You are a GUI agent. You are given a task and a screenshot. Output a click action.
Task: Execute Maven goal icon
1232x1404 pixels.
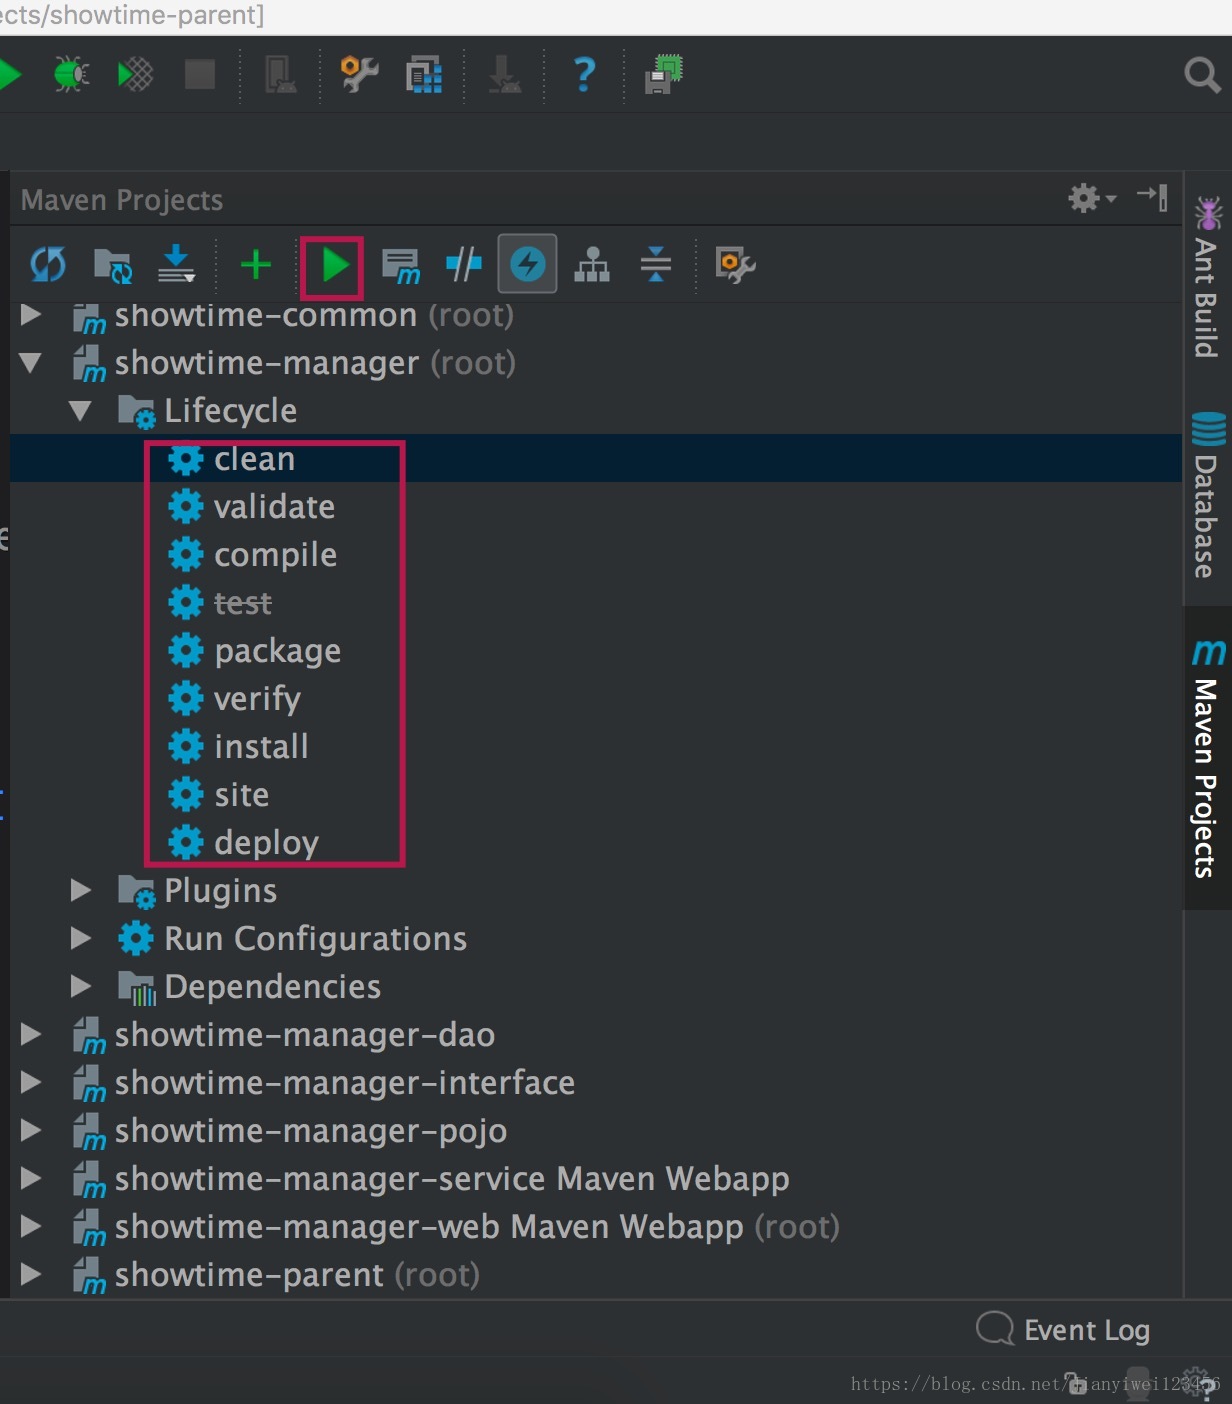coord(401,266)
